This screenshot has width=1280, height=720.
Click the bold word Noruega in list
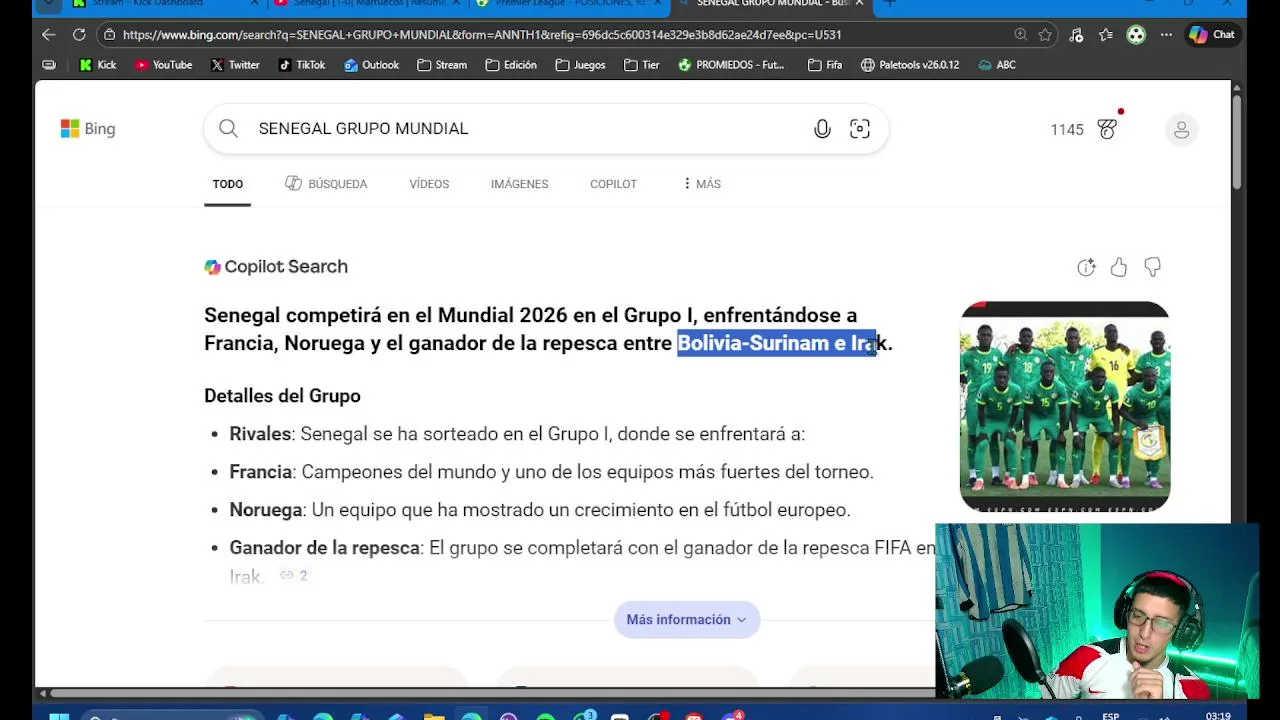pos(266,510)
